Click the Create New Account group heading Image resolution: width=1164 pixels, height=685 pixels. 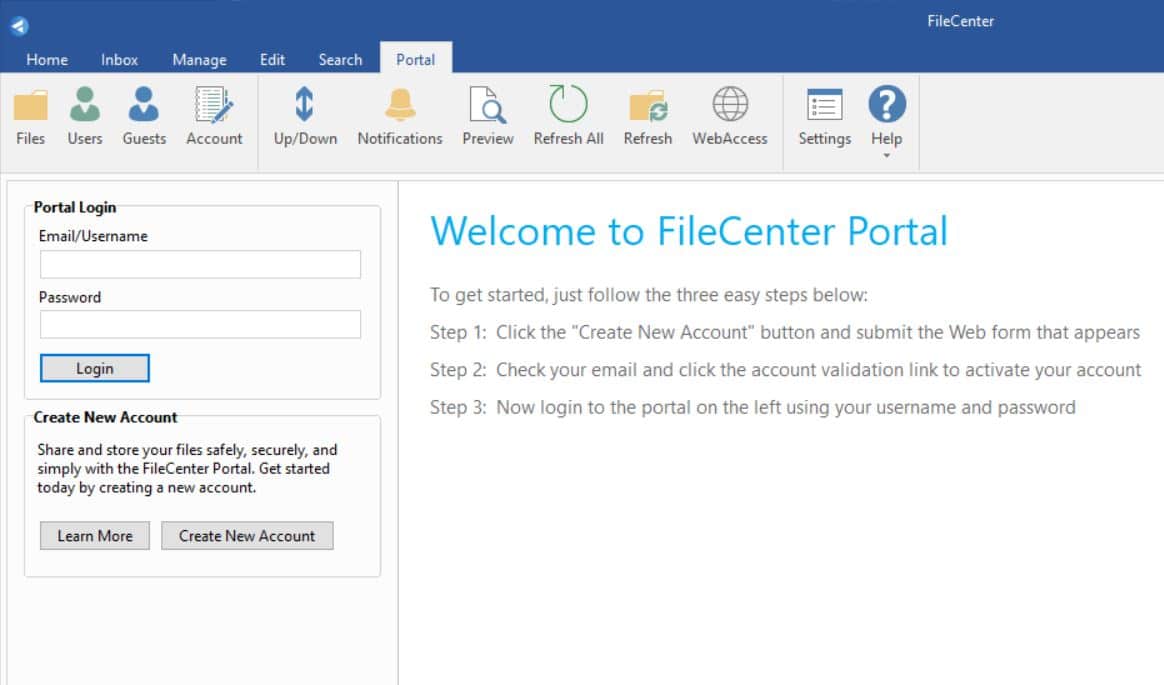coord(105,417)
